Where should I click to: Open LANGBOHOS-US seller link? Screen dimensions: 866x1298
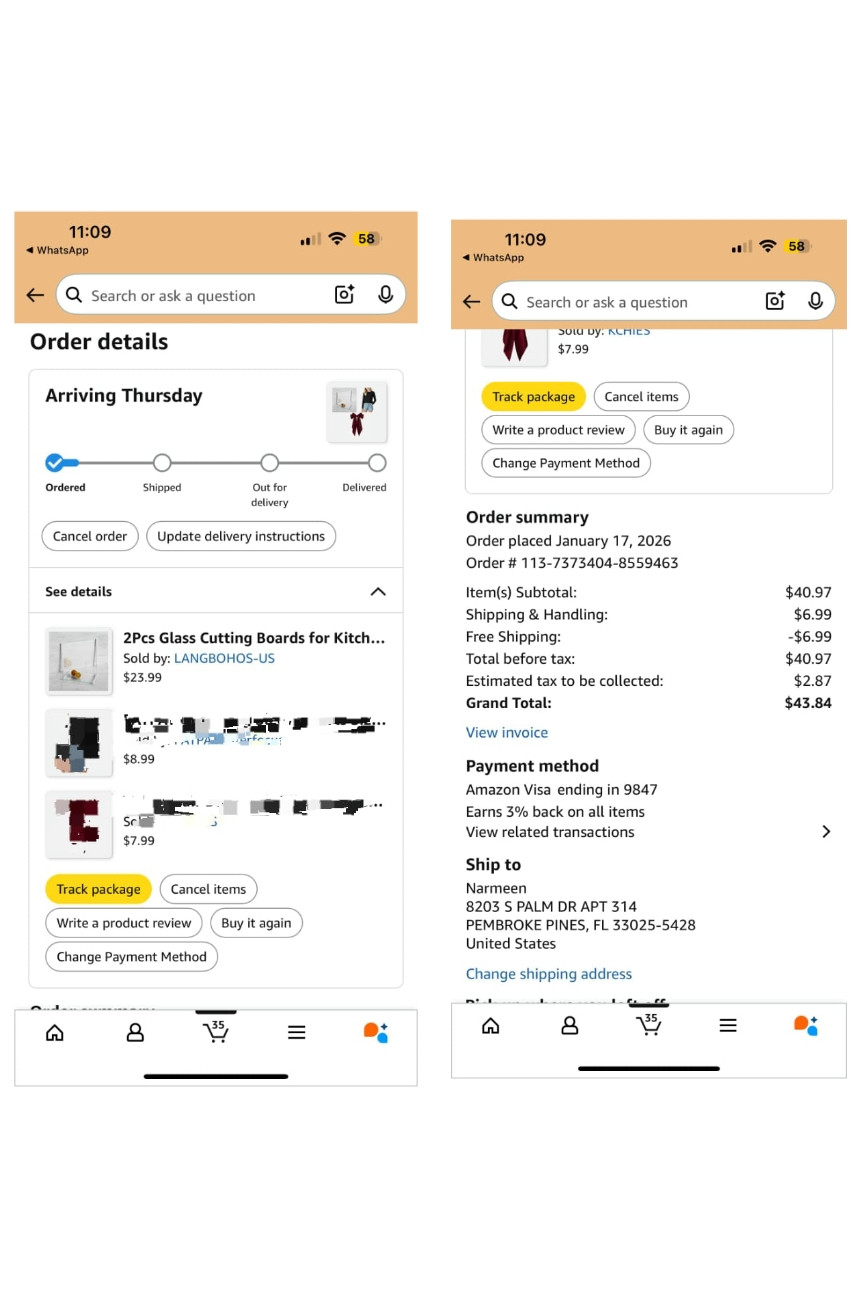click(x=224, y=658)
